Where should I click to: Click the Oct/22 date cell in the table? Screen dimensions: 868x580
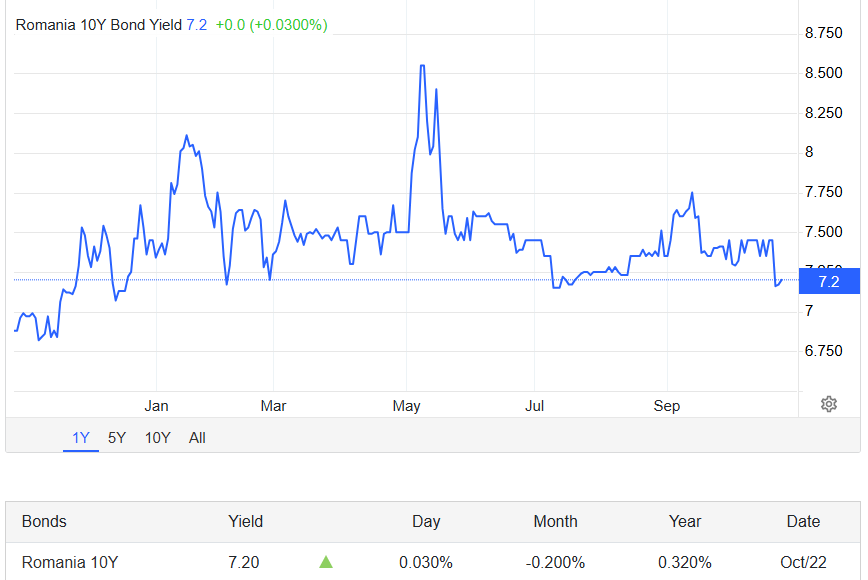pyautogui.click(x=801, y=562)
